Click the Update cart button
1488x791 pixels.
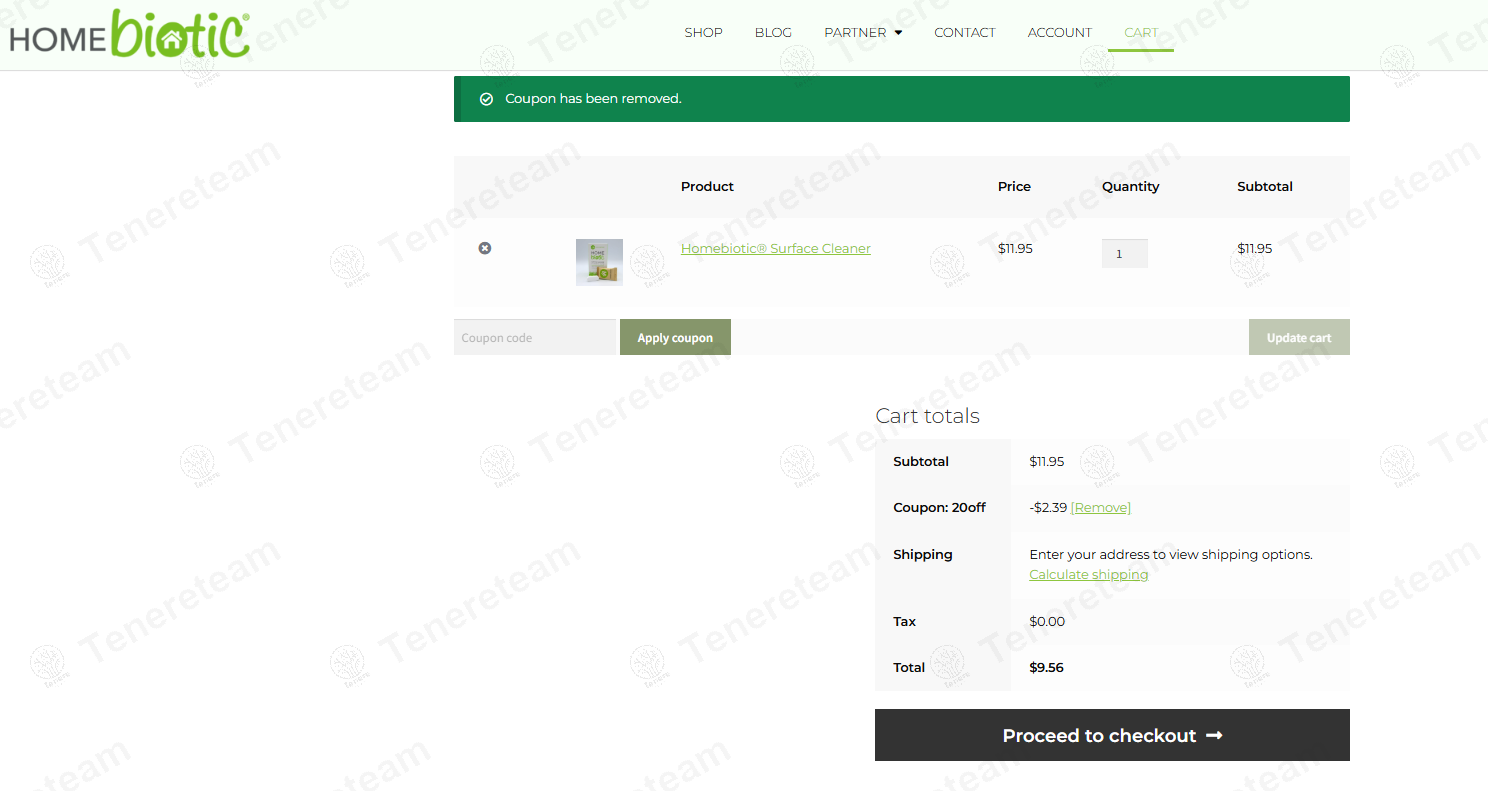point(1299,337)
